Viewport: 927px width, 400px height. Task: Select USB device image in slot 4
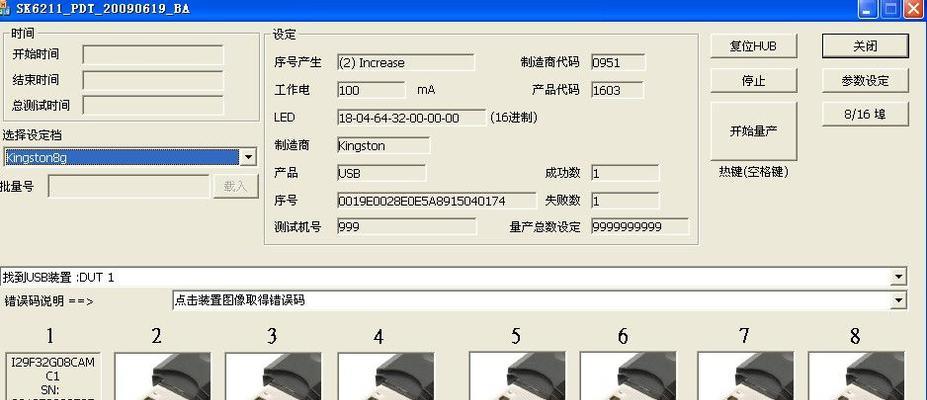tap(385, 376)
